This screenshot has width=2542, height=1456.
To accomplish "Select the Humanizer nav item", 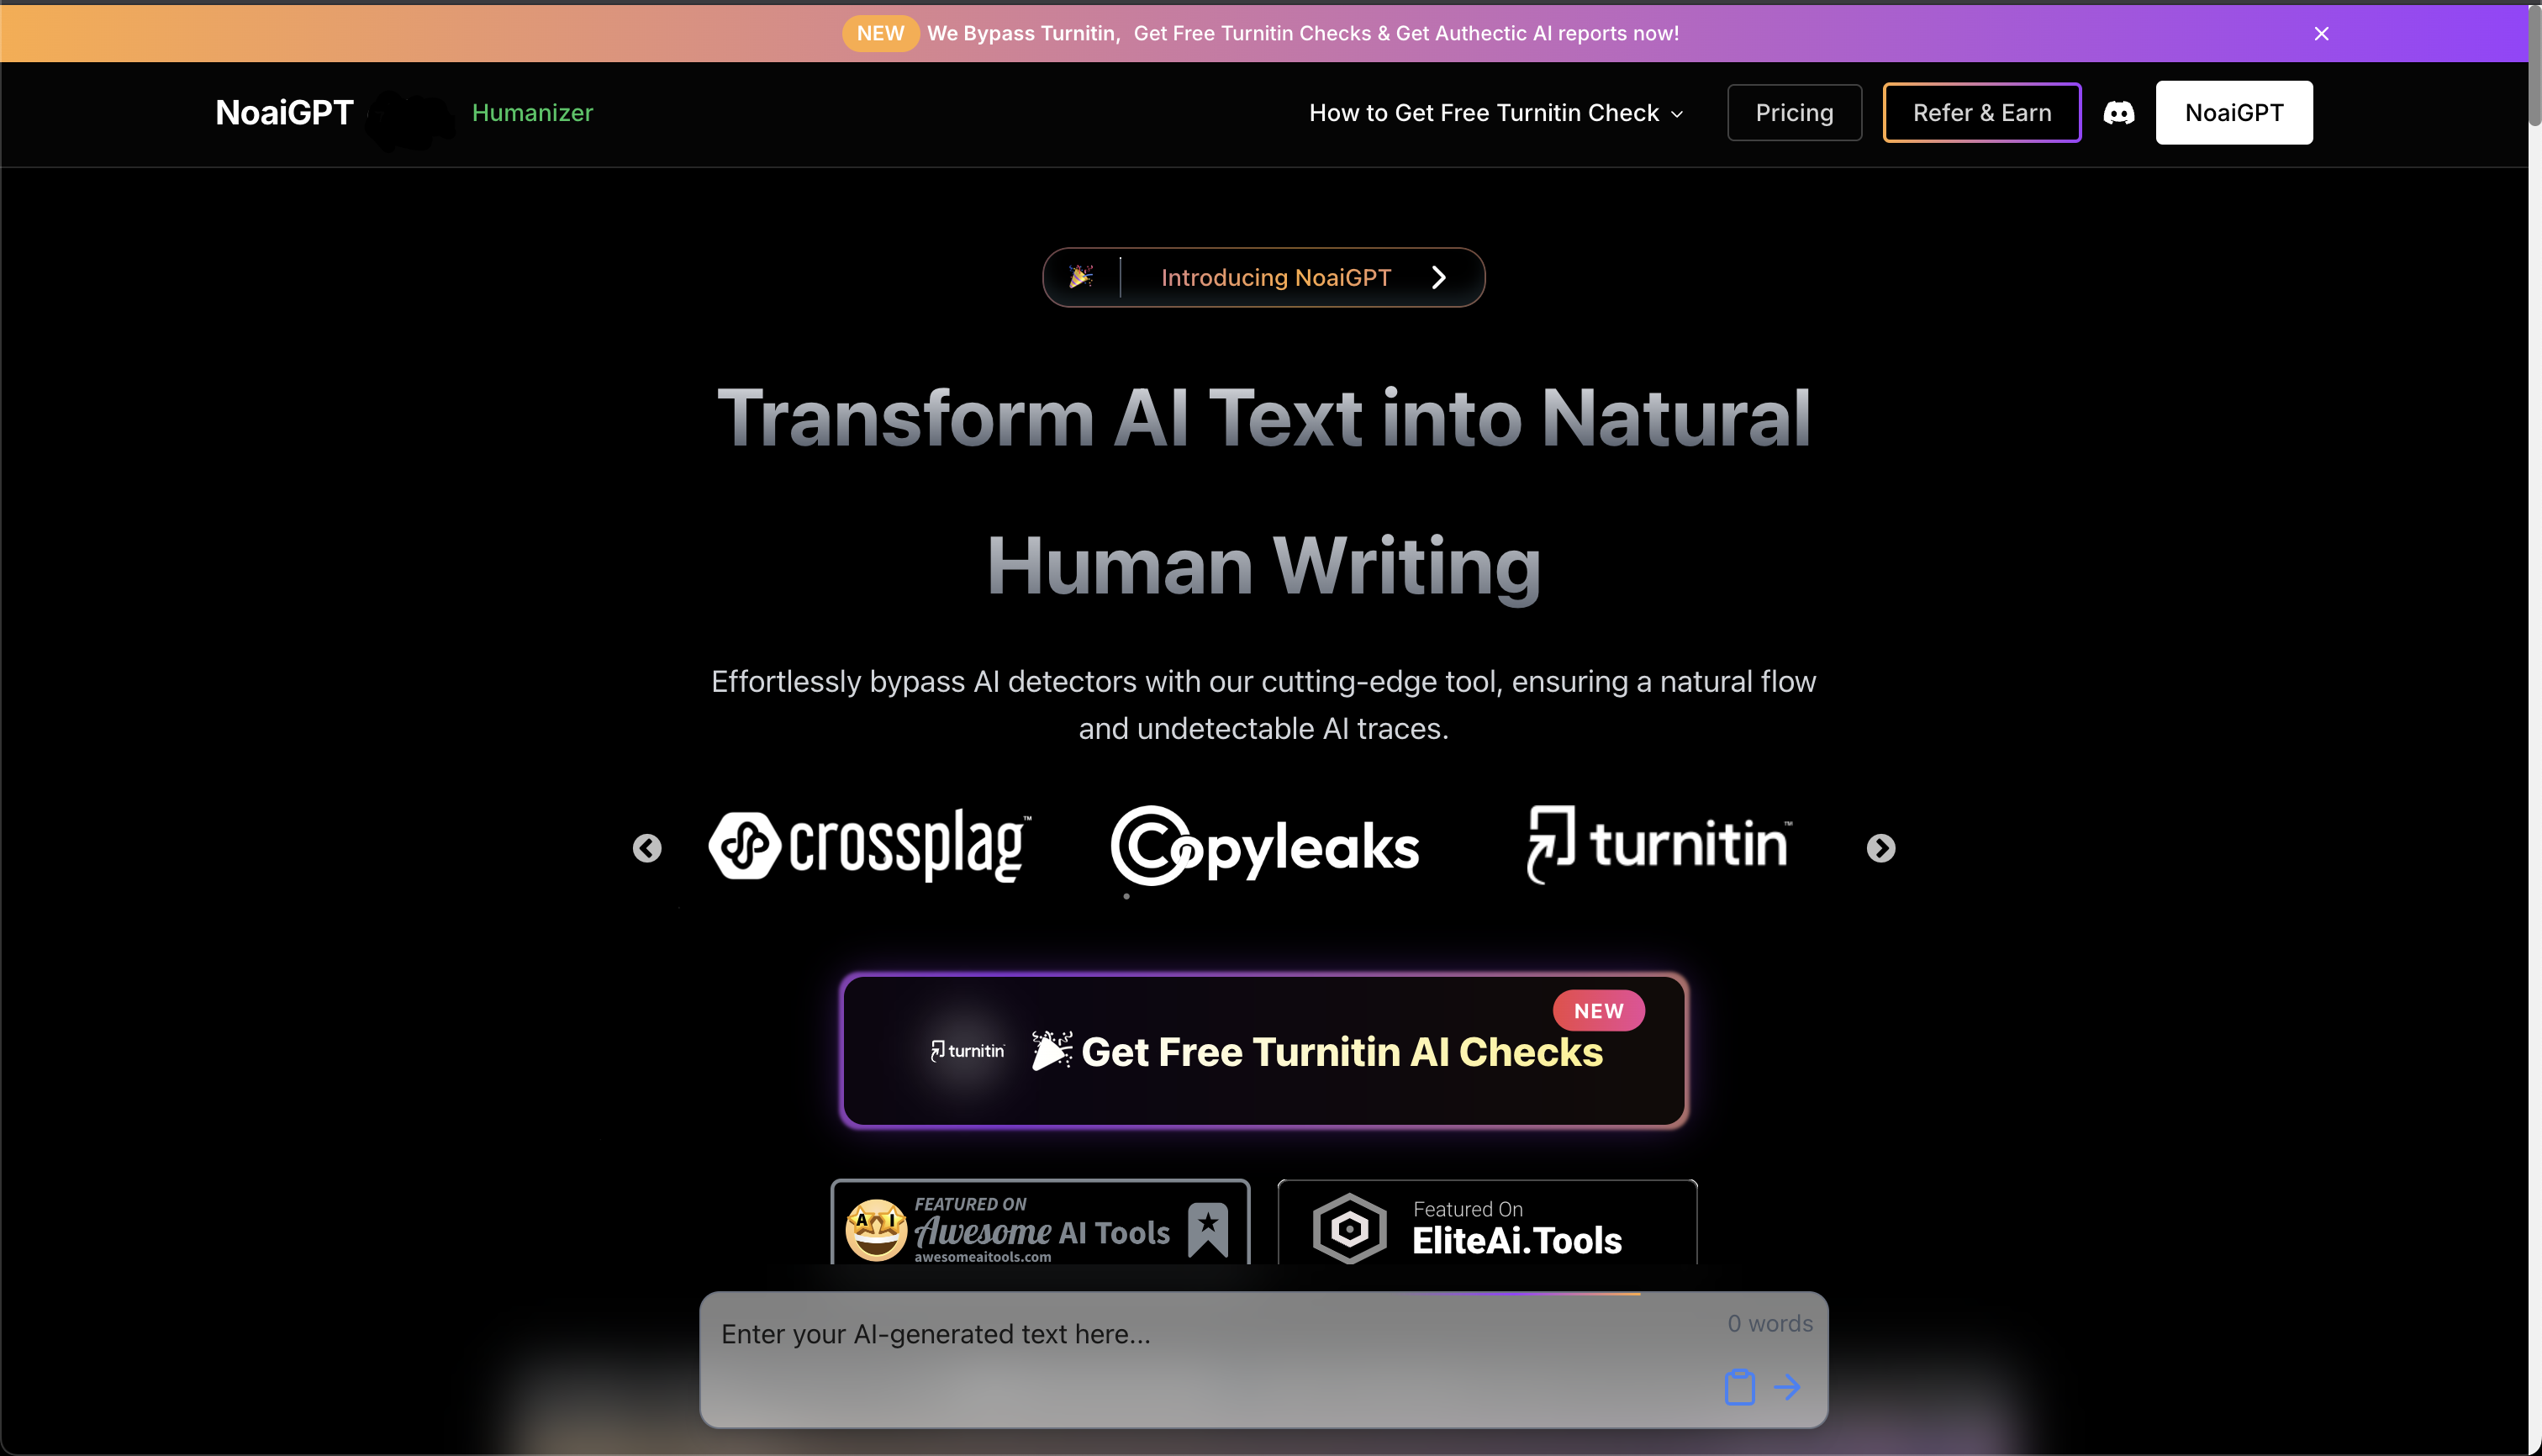I will (x=532, y=113).
